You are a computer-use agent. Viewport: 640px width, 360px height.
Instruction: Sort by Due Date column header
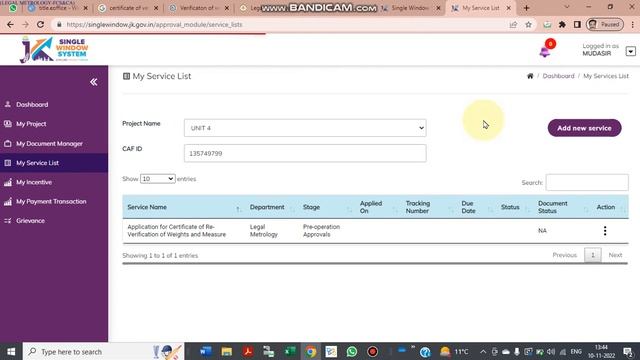point(476,207)
